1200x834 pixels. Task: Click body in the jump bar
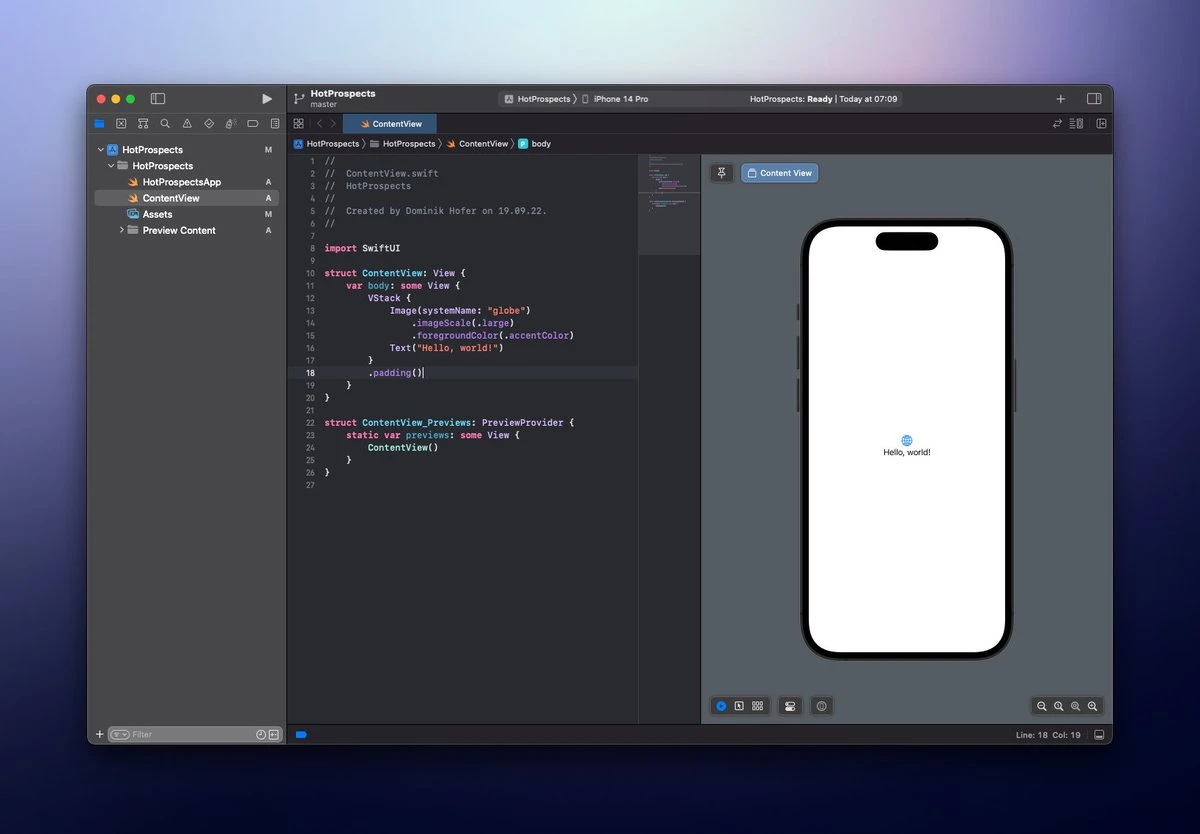pos(540,144)
